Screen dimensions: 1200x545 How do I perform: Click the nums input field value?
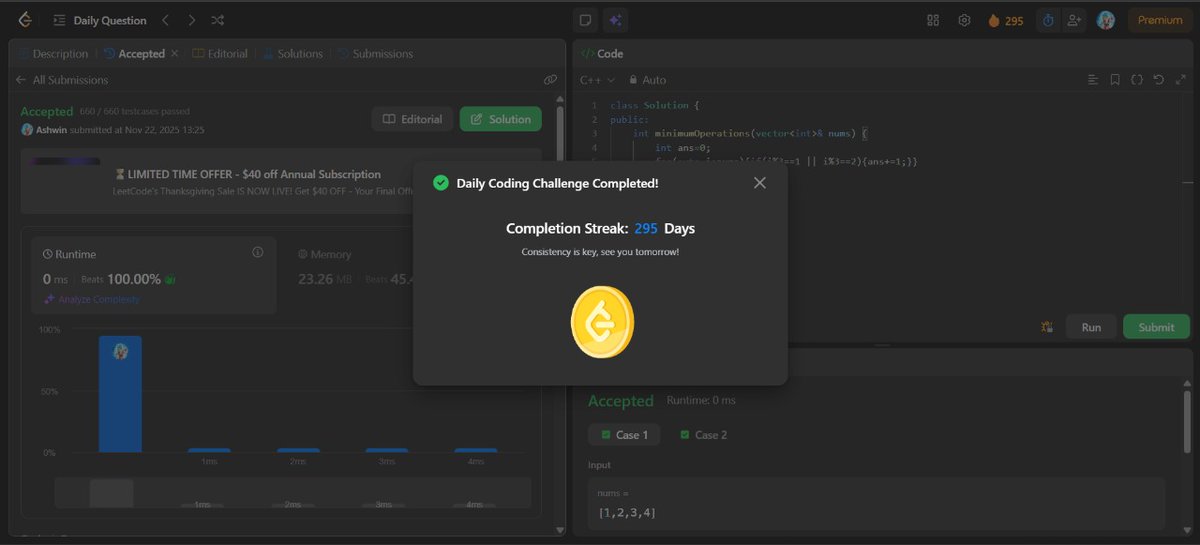click(x=627, y=513)
